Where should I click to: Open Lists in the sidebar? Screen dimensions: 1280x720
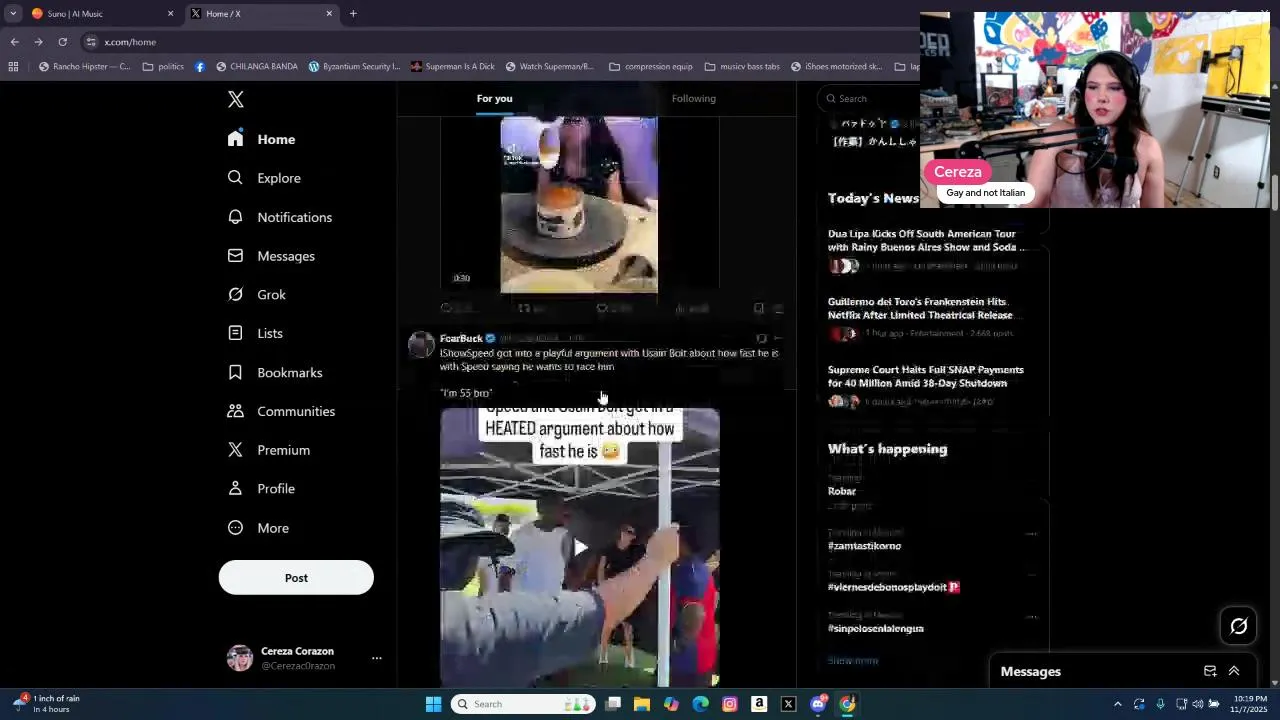[255, 333]
